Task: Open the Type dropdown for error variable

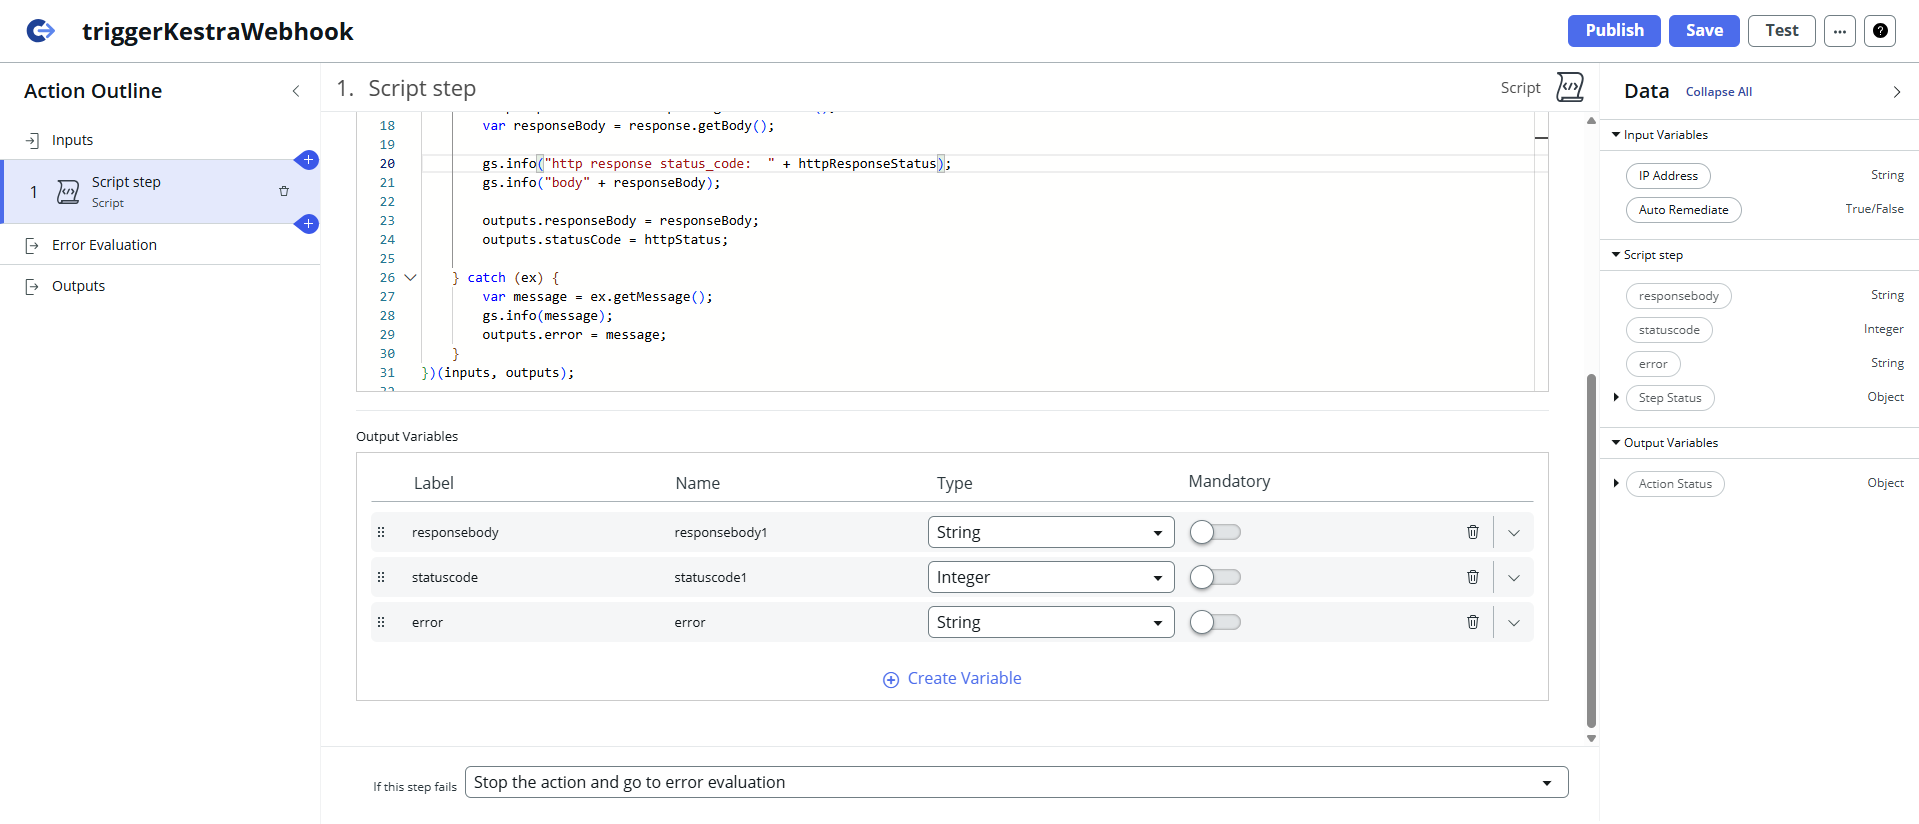Action: 1051,622
